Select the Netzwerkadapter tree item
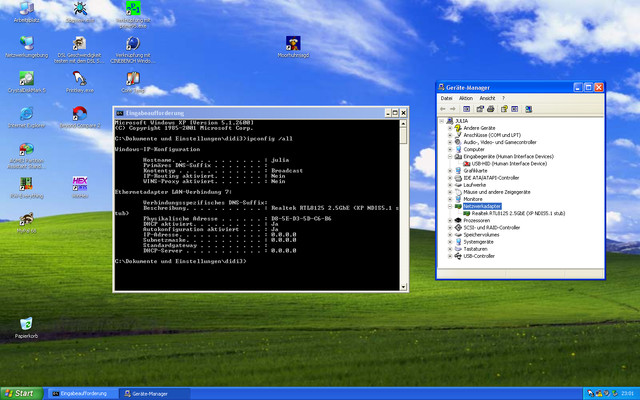 click(482, 207)
